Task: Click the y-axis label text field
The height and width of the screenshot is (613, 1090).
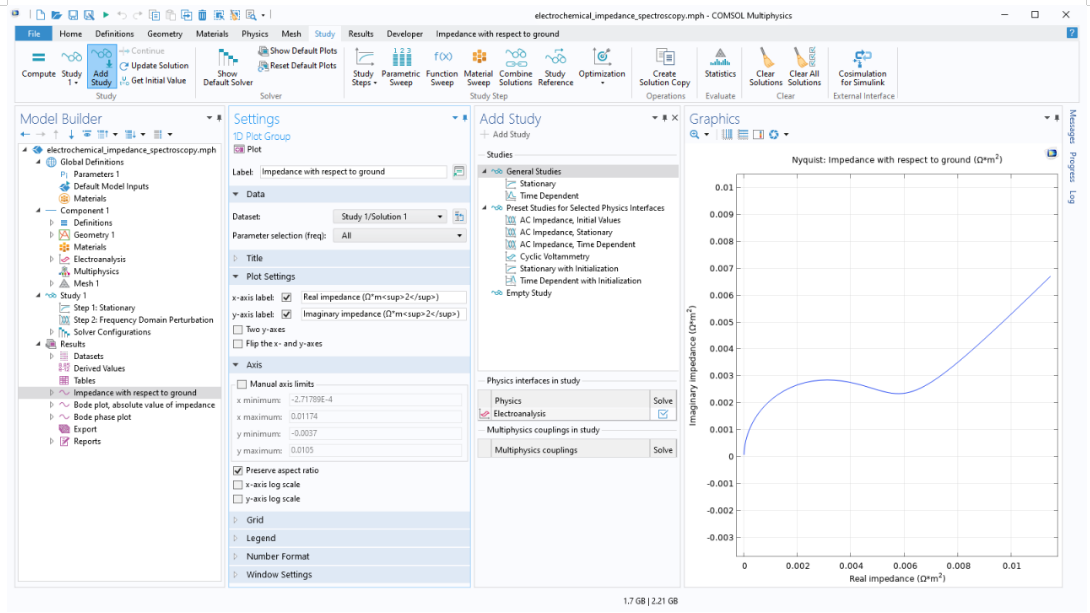Action: point(383,314)
